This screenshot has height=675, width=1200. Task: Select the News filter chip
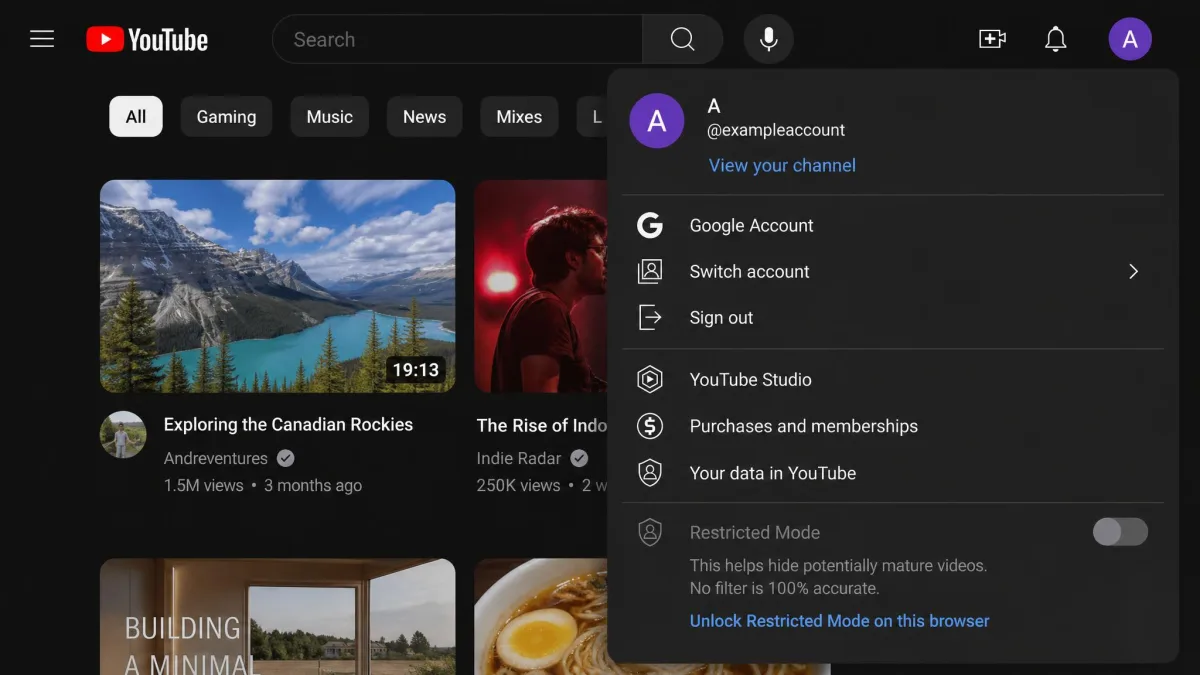tap(424, 117)
